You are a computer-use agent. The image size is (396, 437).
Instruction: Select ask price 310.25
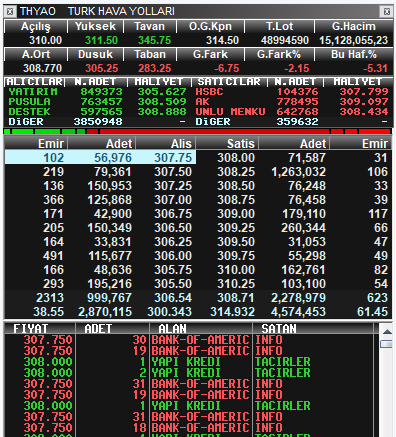click(x=236, y=284)
